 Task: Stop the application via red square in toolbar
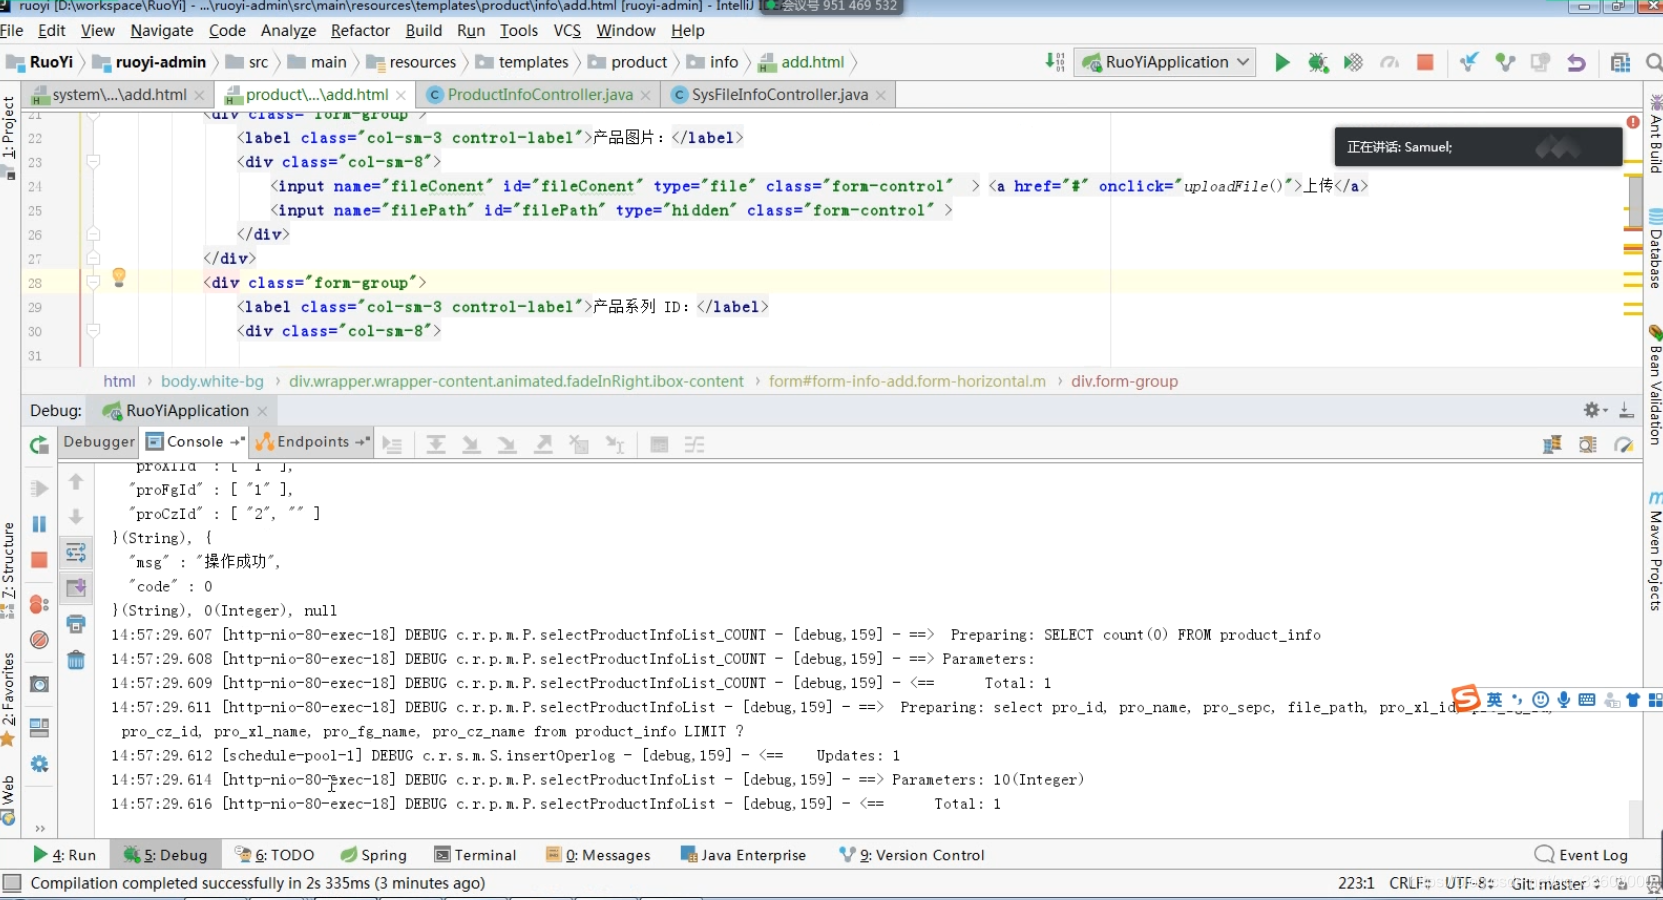(1425, 63)
